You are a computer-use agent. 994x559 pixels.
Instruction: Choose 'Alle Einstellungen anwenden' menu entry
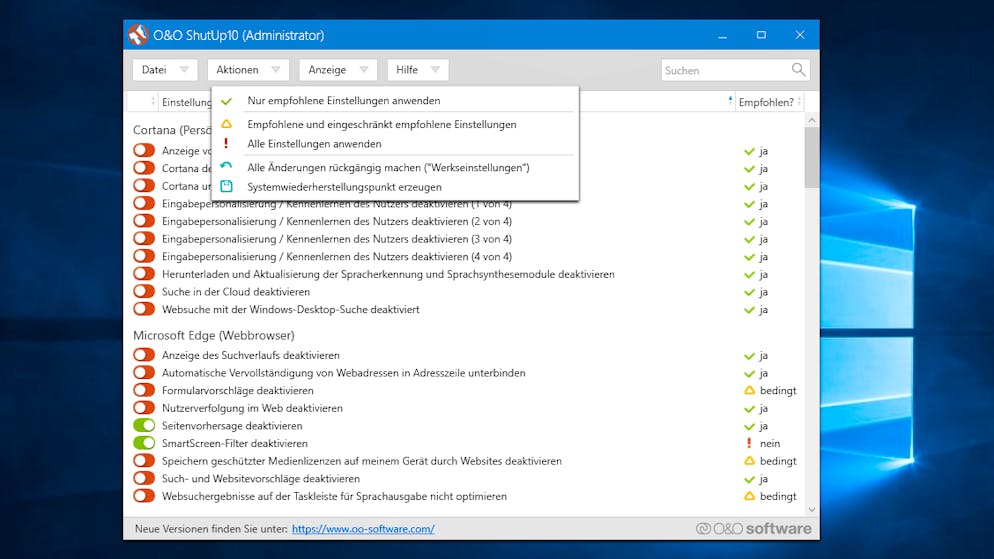click(395, 144)
